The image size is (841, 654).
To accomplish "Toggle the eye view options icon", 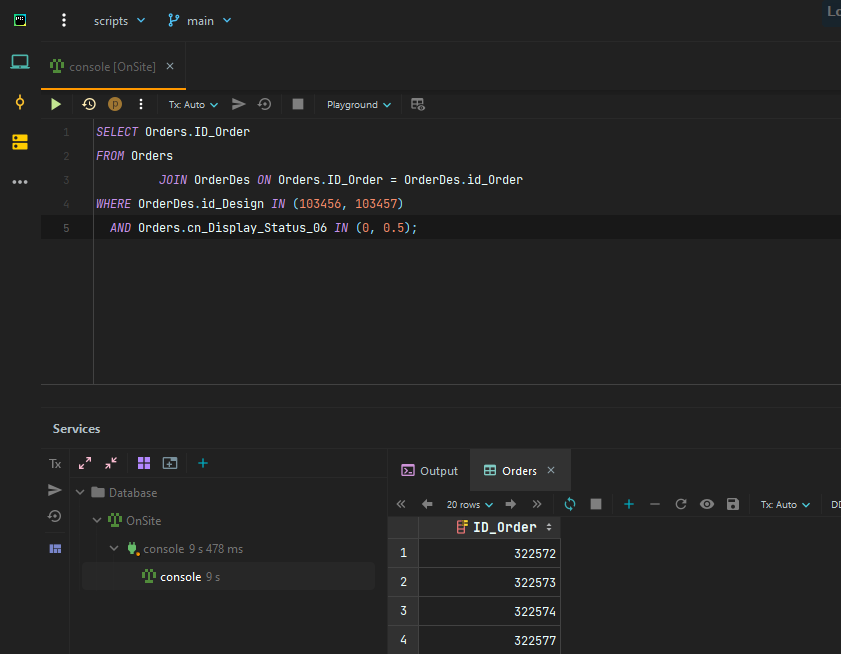I will pyautogui.click(x=708, y=504).
